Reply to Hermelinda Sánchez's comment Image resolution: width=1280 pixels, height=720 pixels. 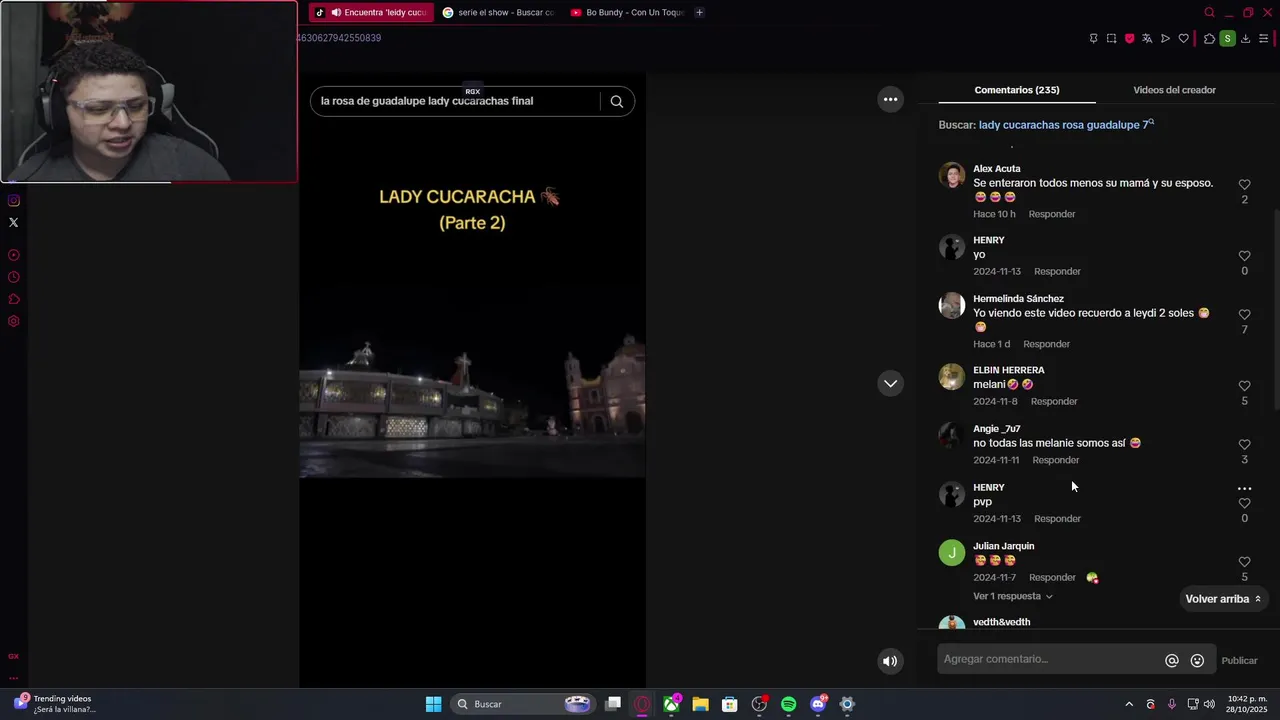click(x=1046, y=344)
